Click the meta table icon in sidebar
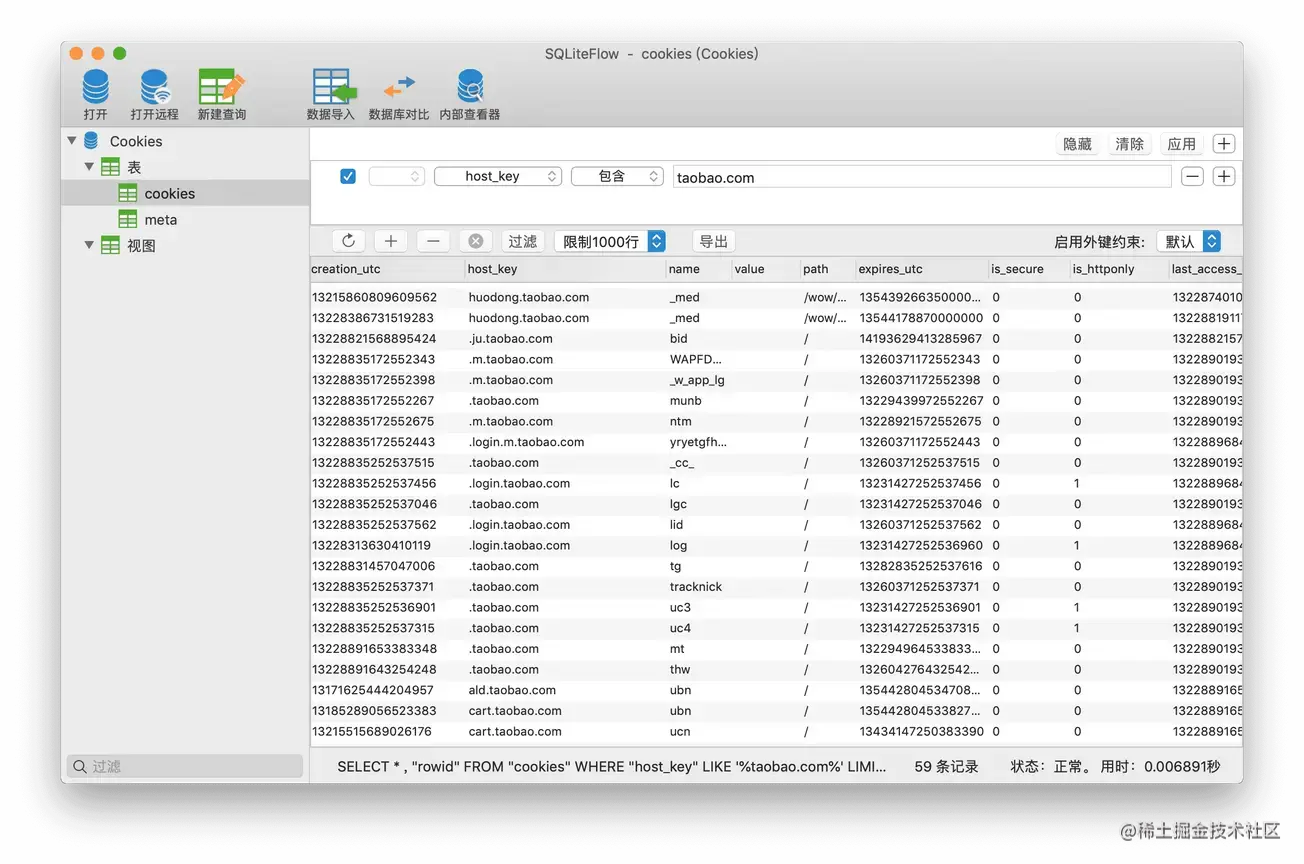1304x864 pixels. [128, 219]
